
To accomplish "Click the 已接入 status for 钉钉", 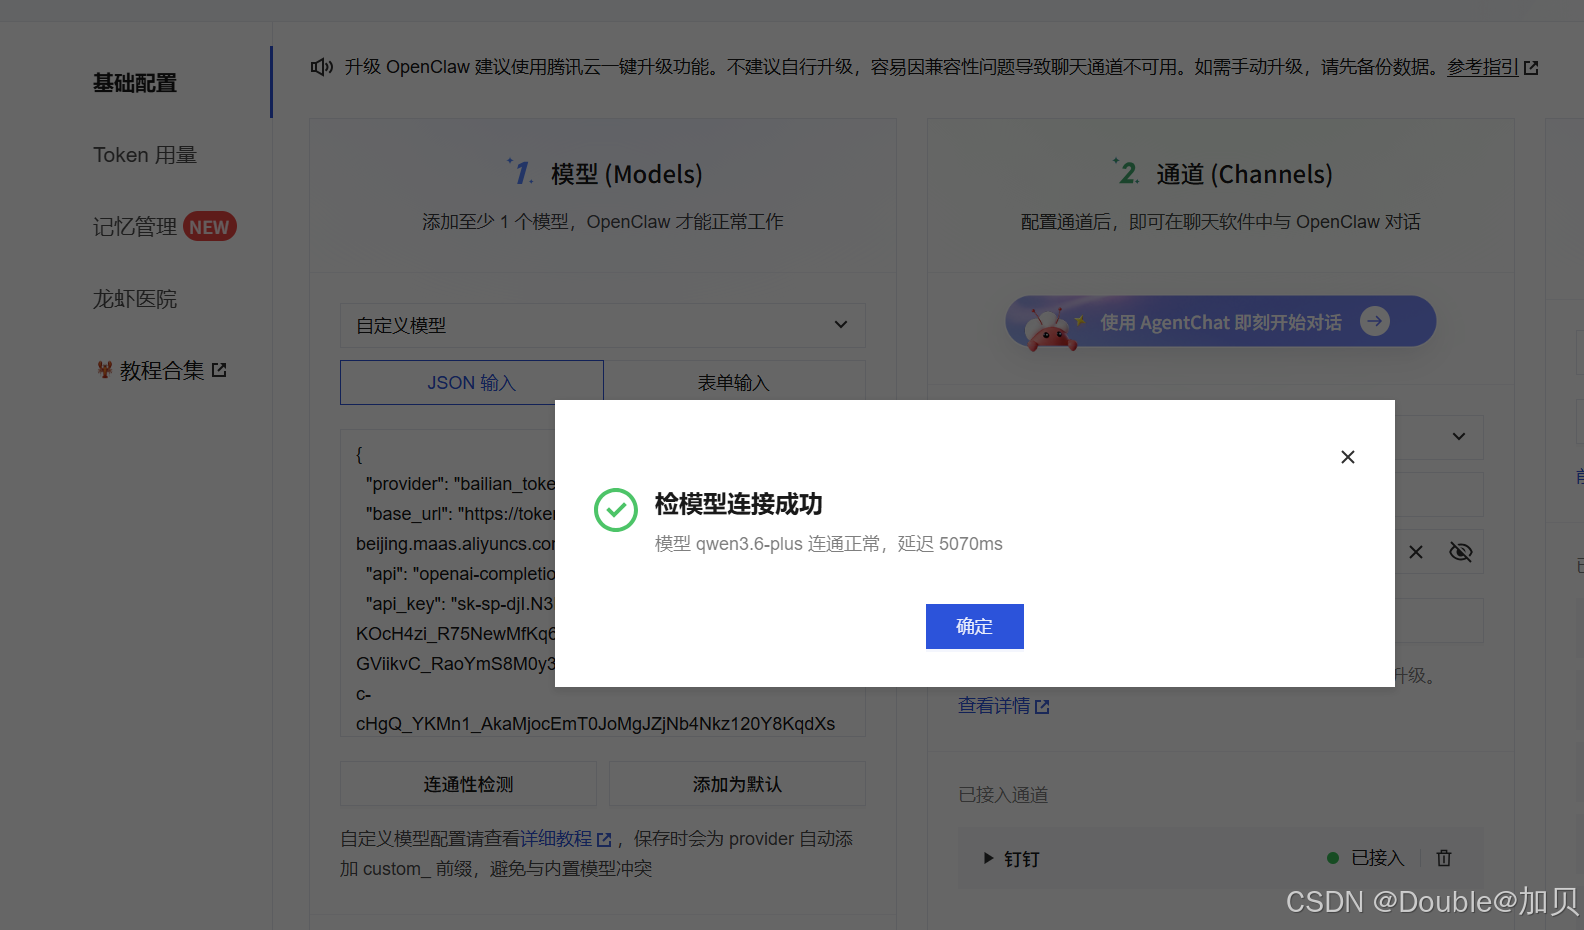I will pos(1366,858).
